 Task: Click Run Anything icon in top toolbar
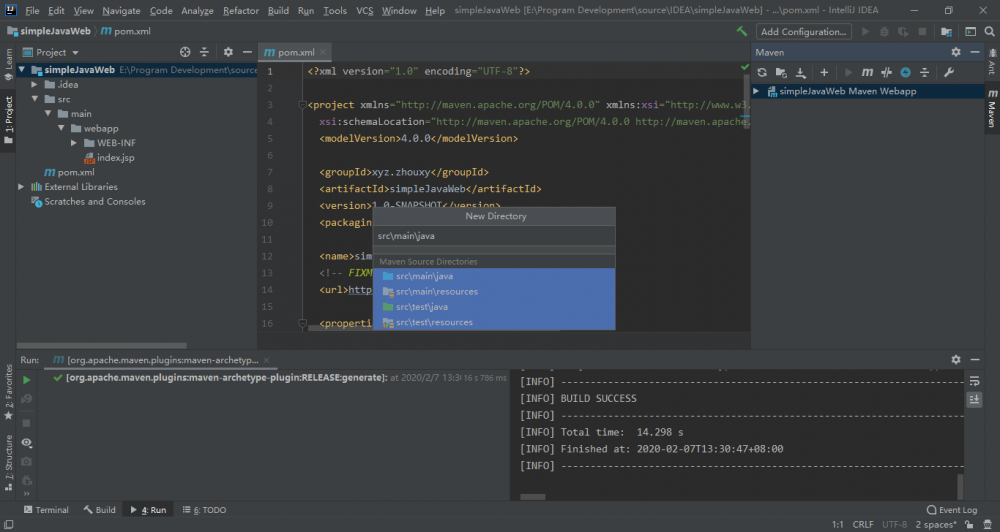971,31
